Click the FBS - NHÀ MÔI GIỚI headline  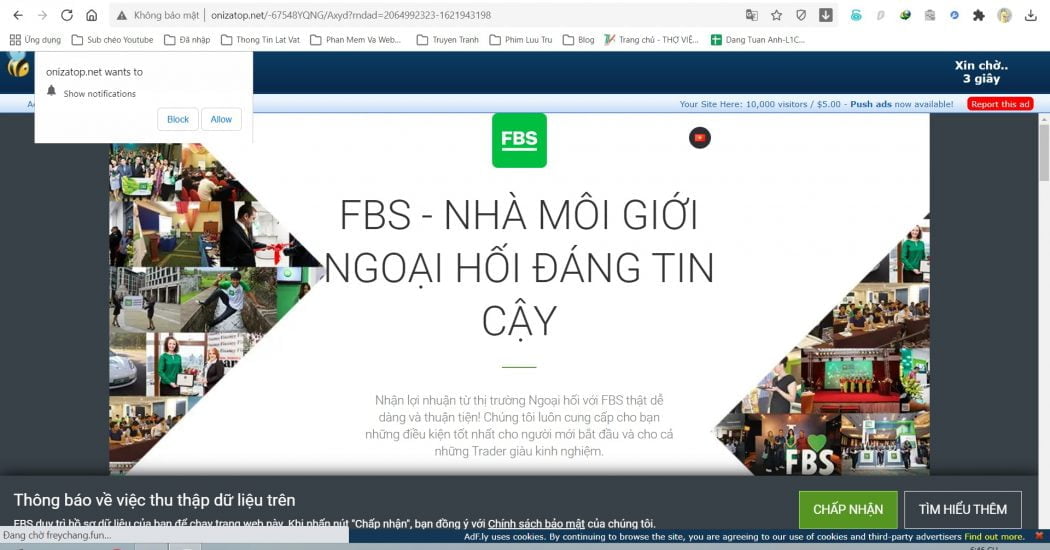click(519, 267)
